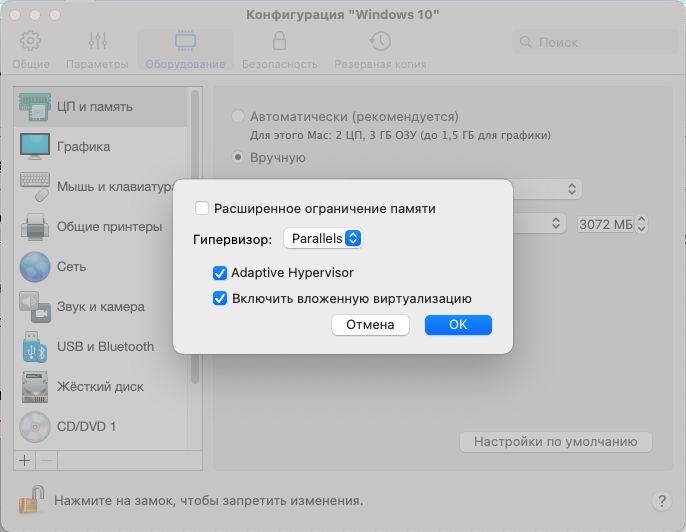This screenshot has width=686, height=532.
Task: Open Звук и камера speaker icon
Action: (35, 307)
